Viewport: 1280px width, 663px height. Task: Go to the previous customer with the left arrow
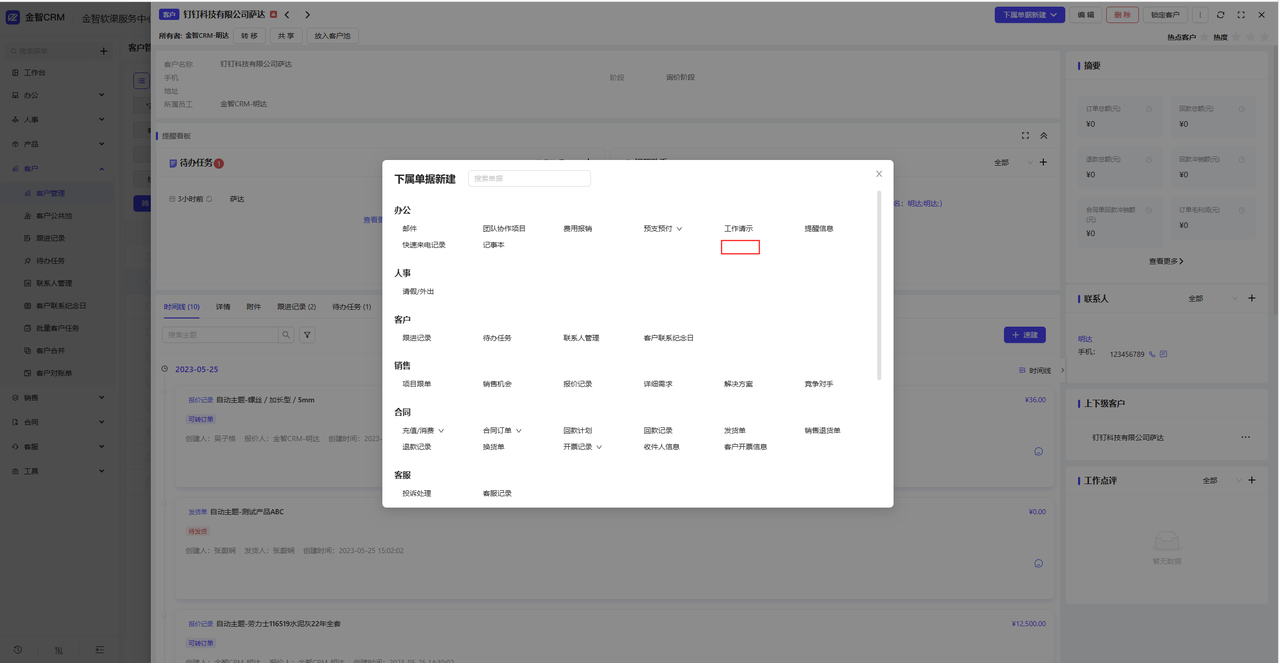point(287,15)
